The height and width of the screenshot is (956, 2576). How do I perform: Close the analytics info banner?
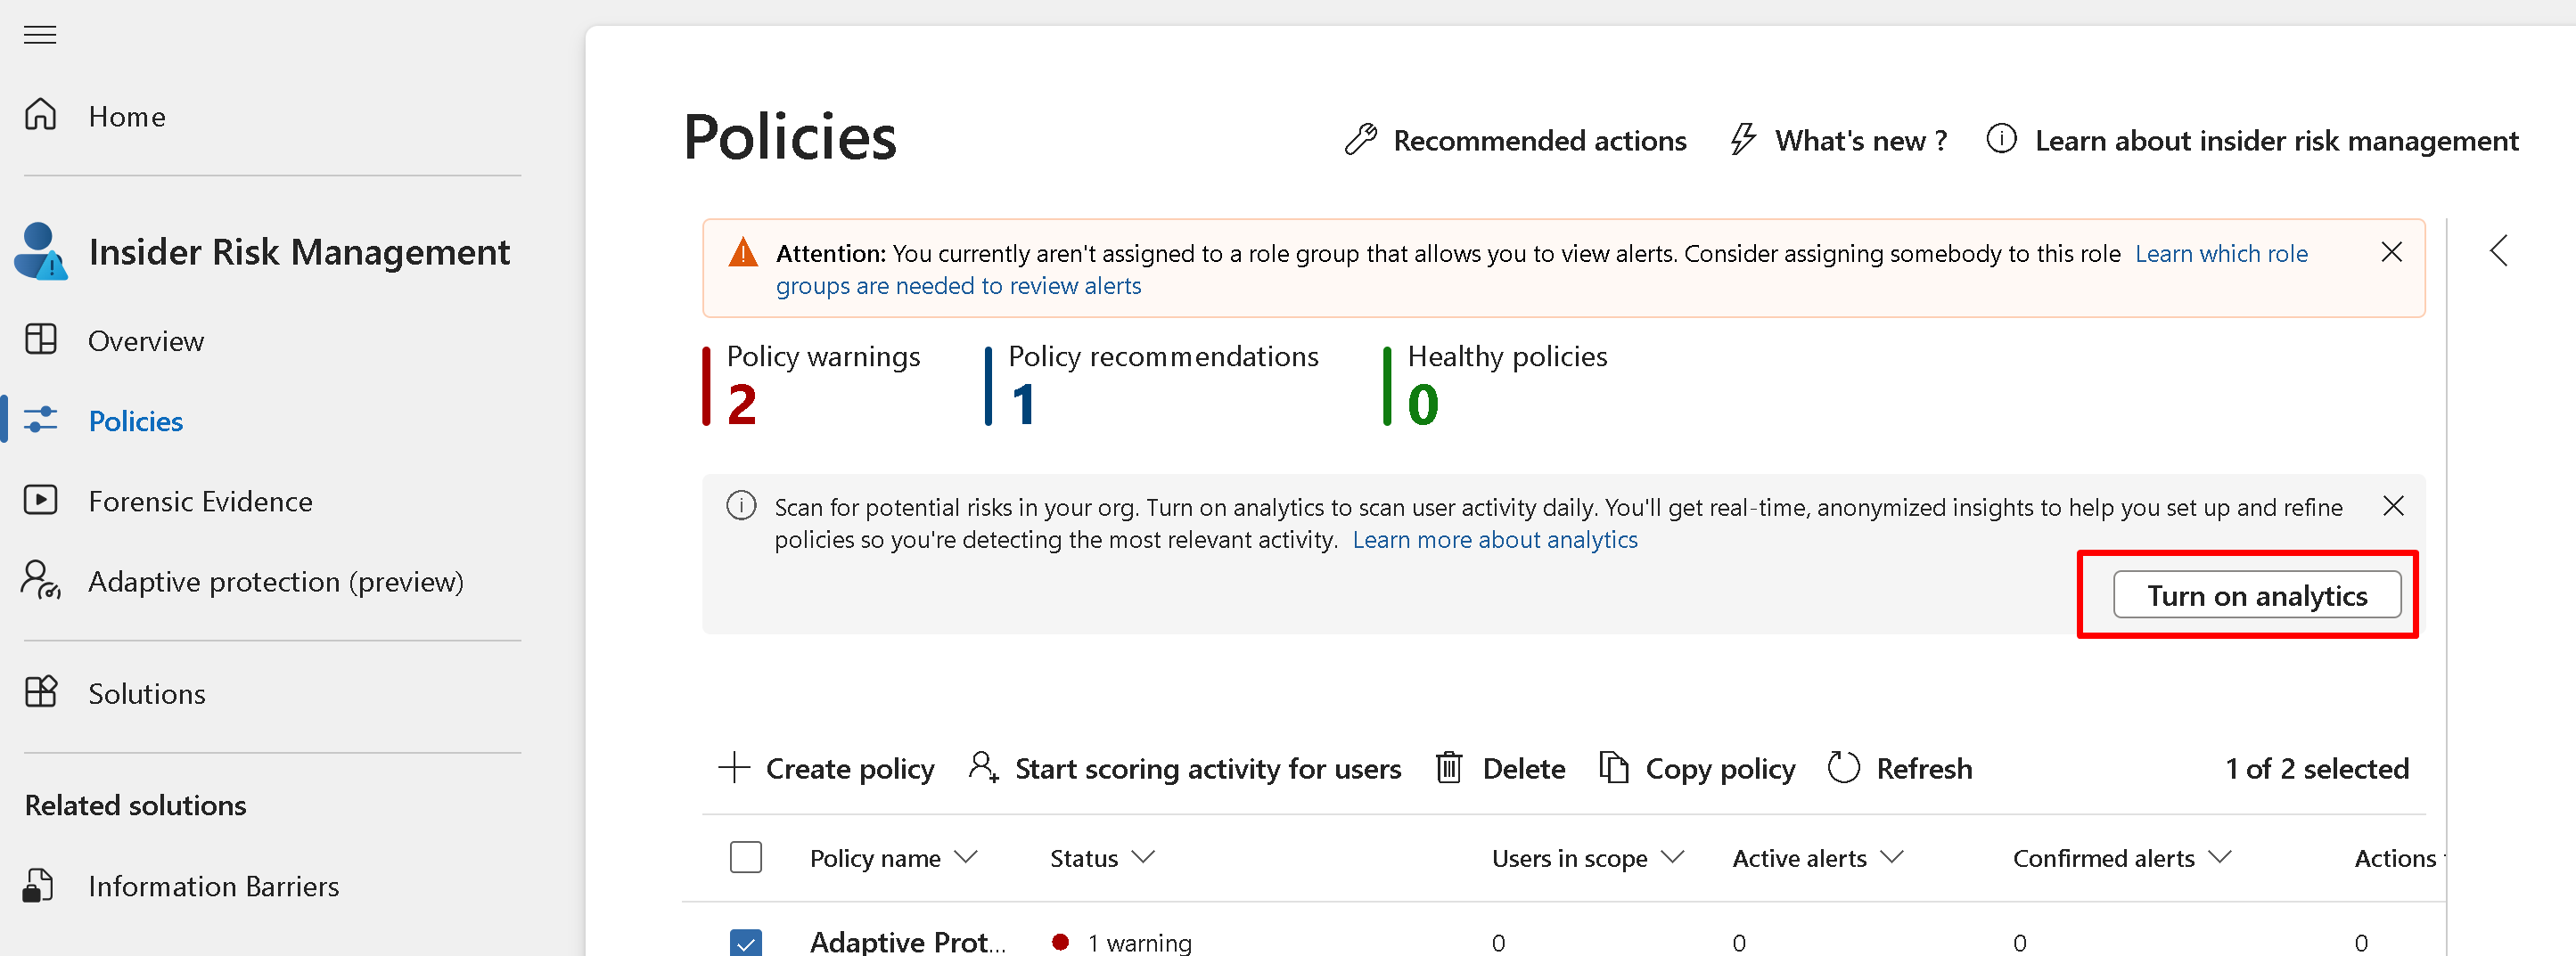(x=2393, y=506)
